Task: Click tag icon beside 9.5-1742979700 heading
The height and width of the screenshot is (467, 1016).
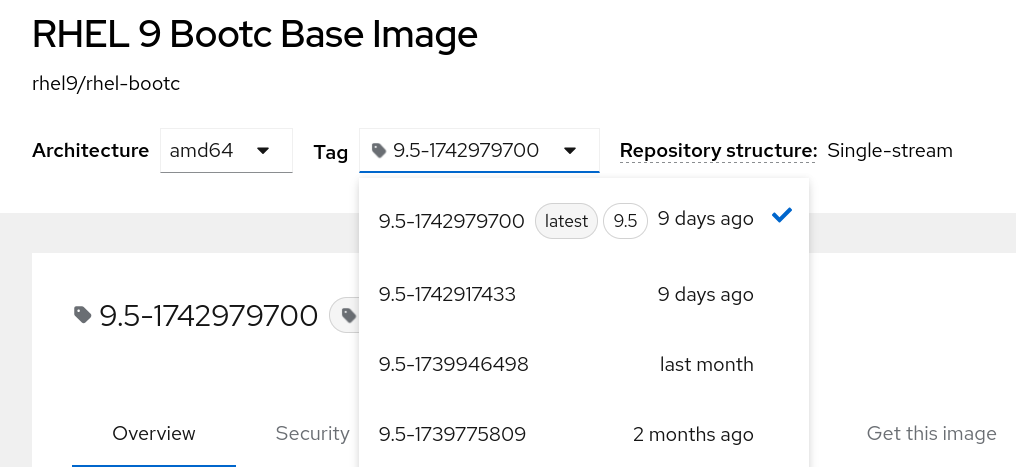Action: 82,315
